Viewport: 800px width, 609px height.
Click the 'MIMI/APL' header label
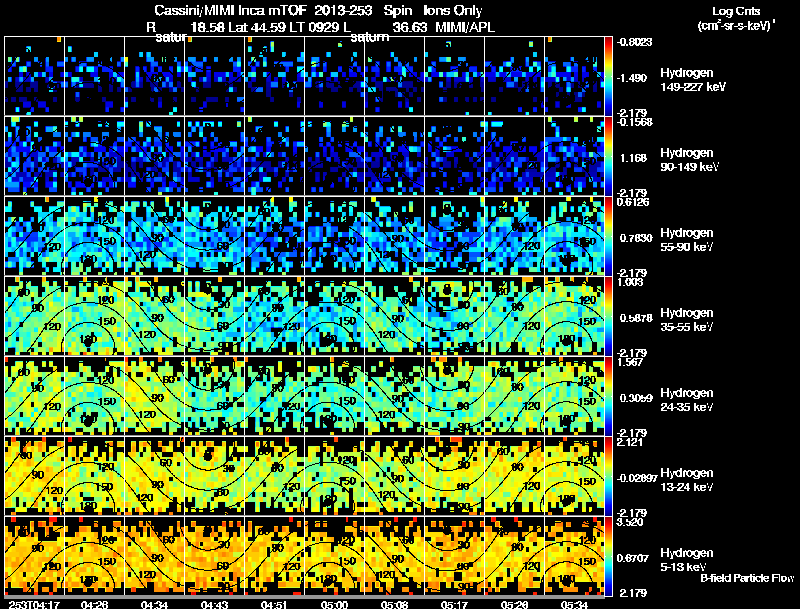click(x=465, y=28)
